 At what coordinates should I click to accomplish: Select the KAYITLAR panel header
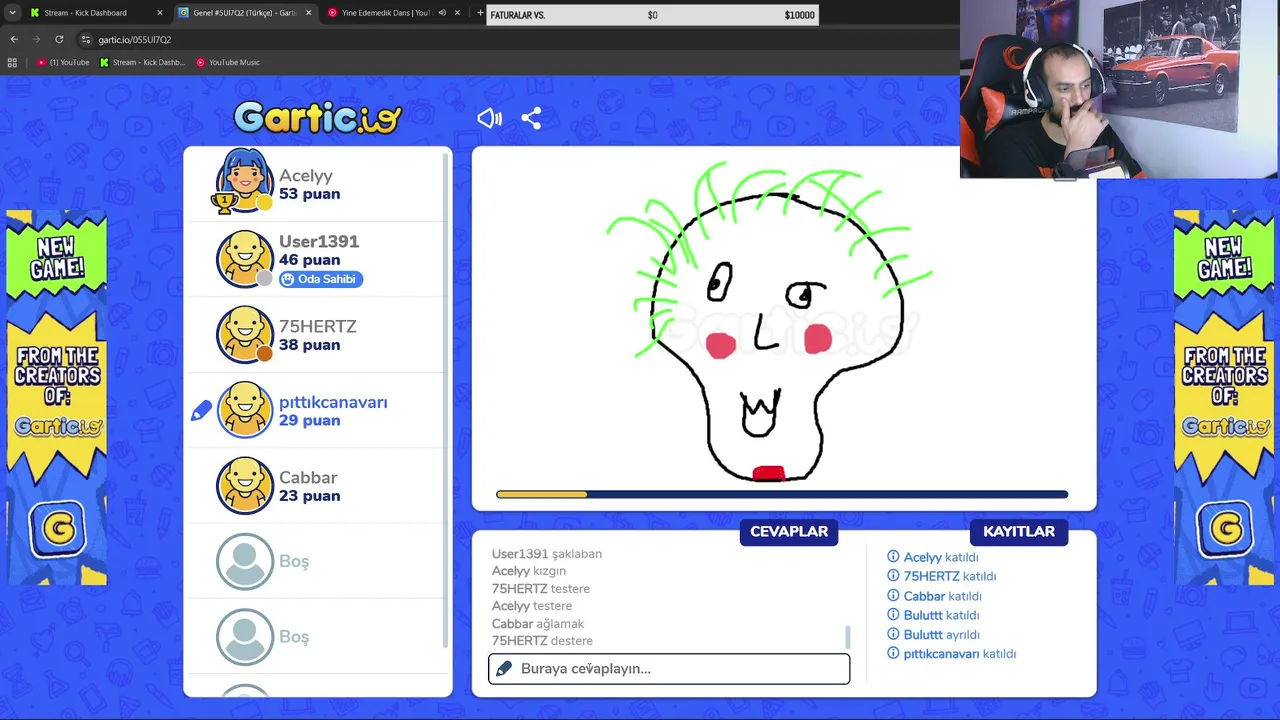click(1019, 531)
